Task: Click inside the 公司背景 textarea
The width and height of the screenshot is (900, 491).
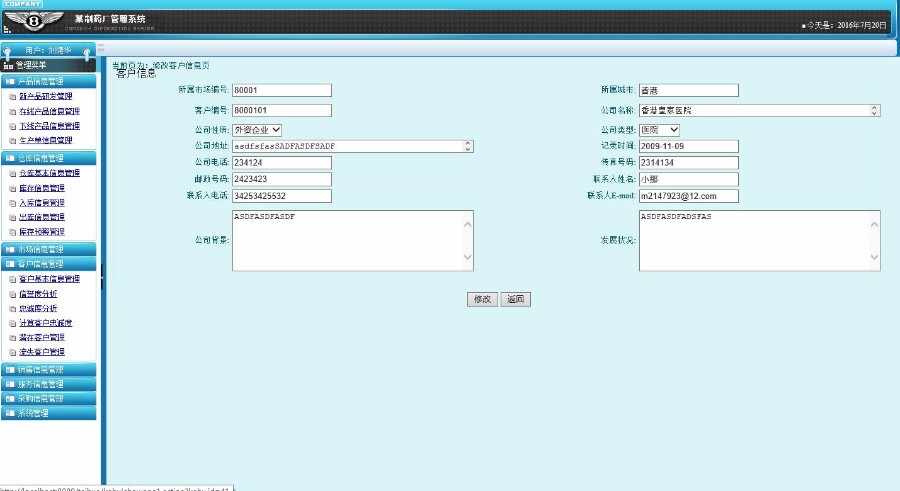Action: 352,241
